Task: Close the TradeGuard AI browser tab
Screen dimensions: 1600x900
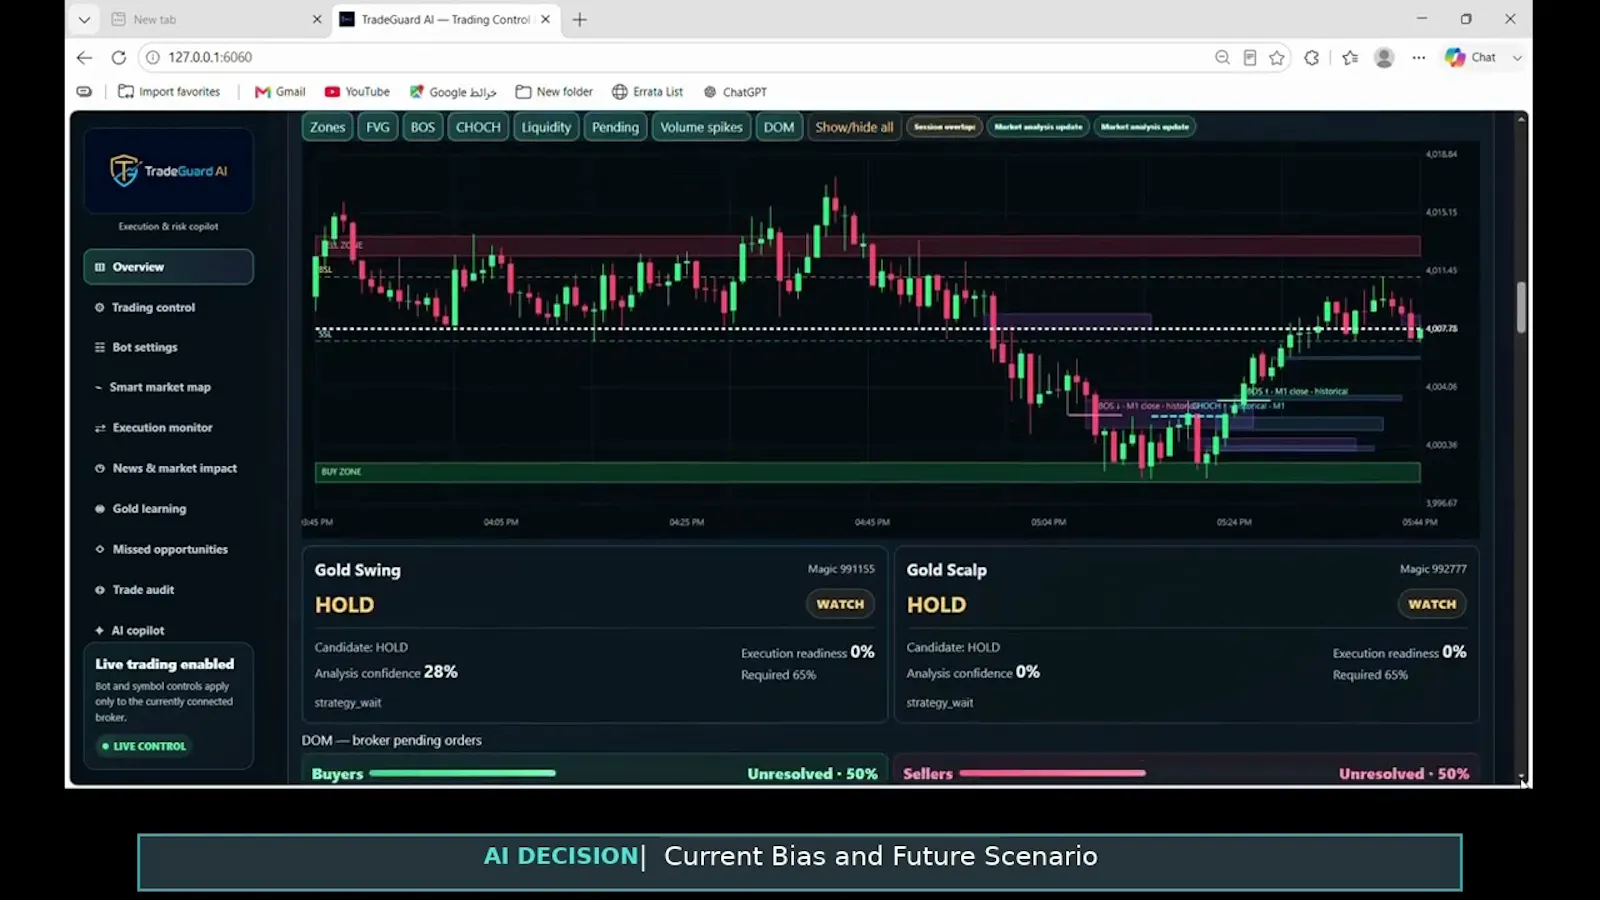Action: (x=545, y=19)
